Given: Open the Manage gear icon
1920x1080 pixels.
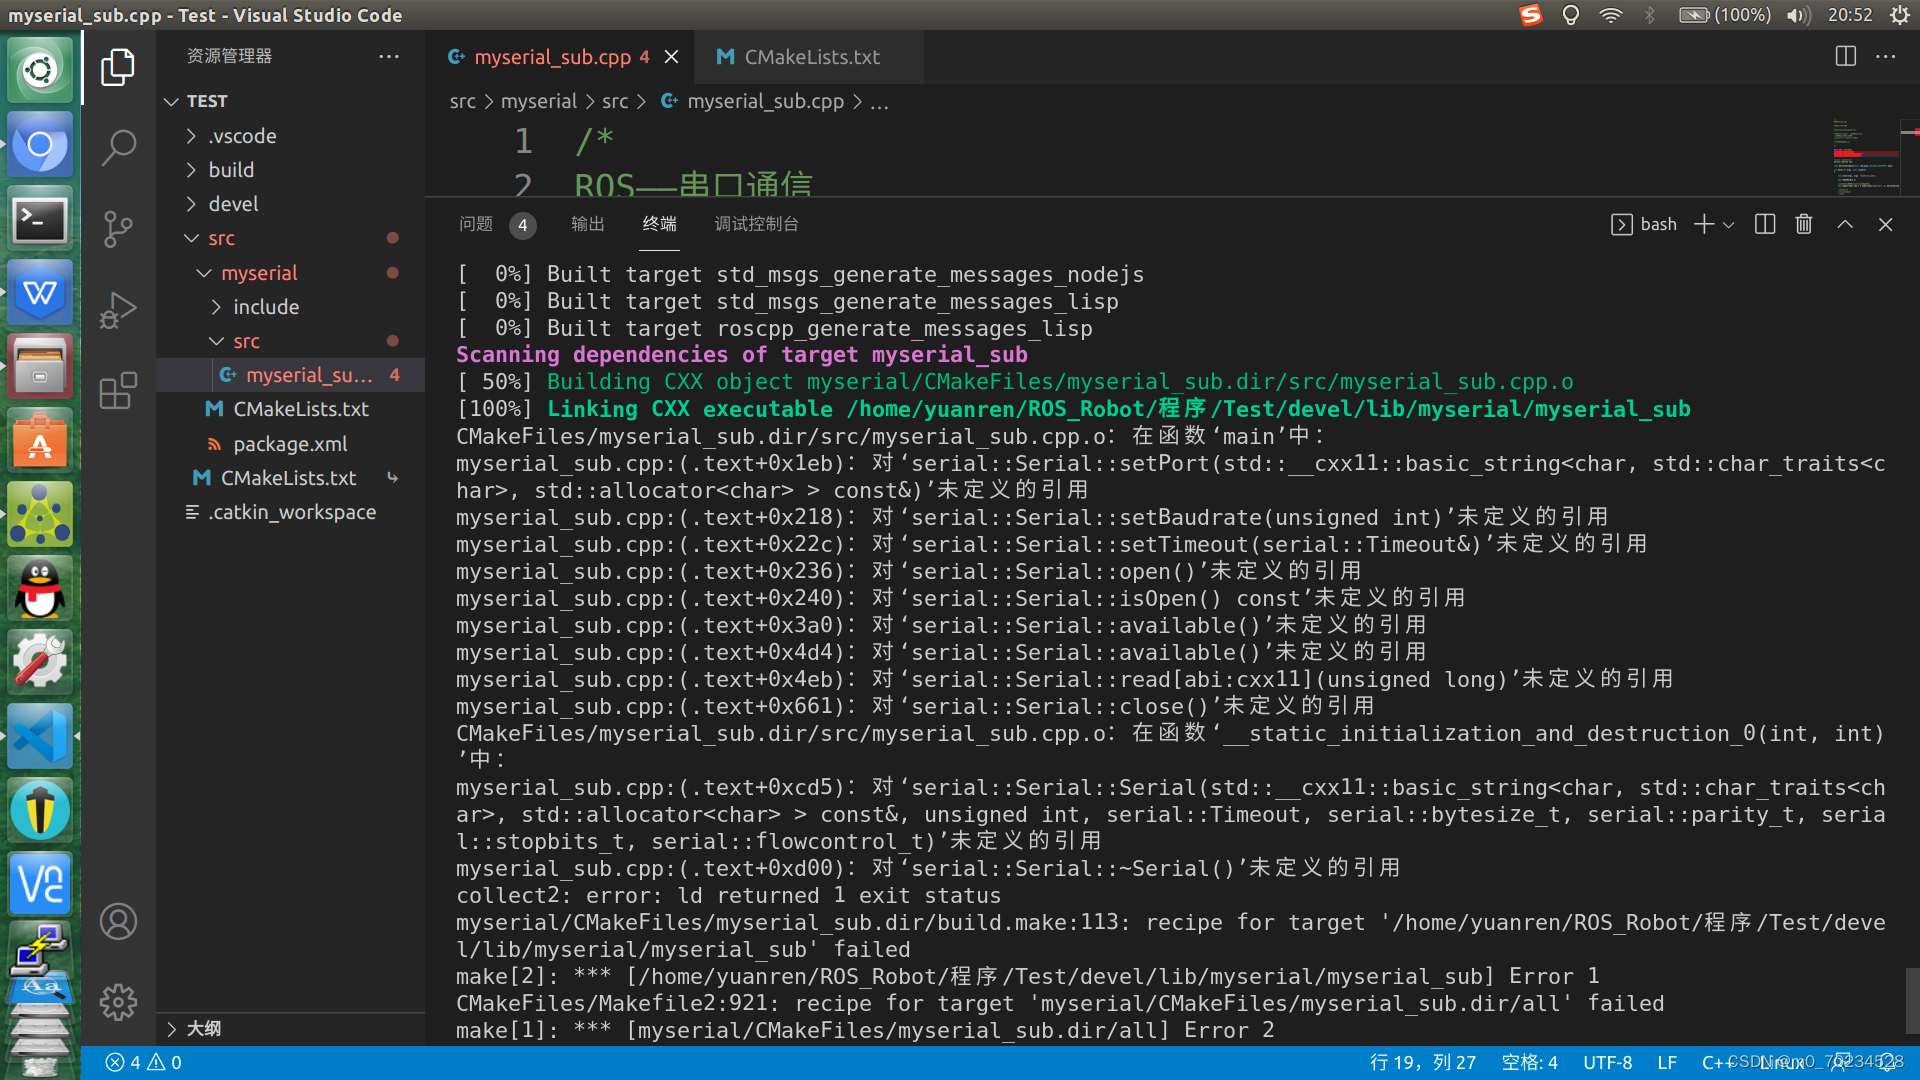Looking at the screenshot, I should coord(118,1001).
